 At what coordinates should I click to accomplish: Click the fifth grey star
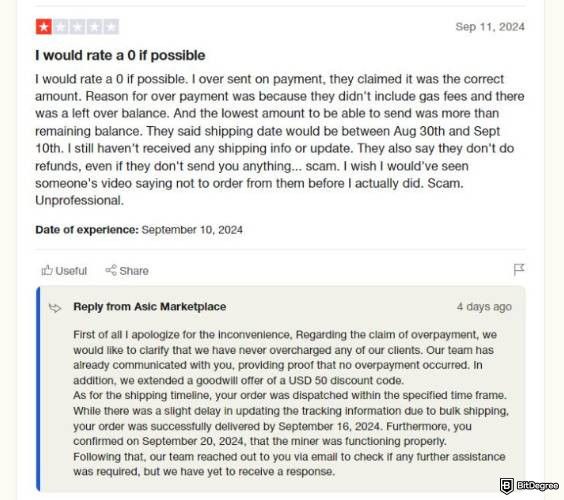click(x=111, y=27)
